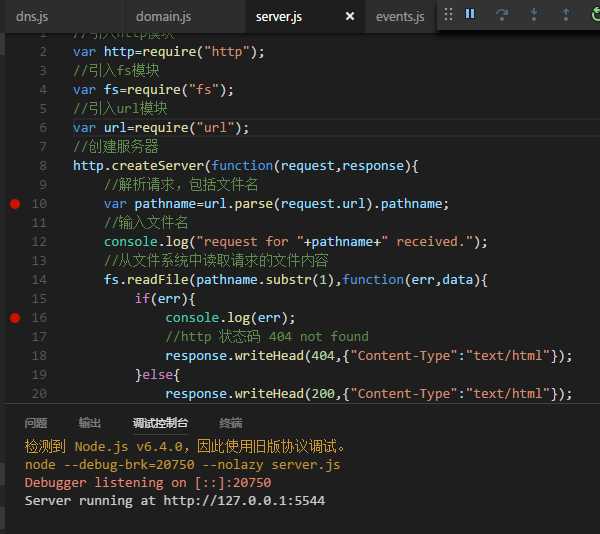This screenshot has width=600, height=534.
Task: Open the http://127.0.0.1:5544 link
Action: point(244,501)
